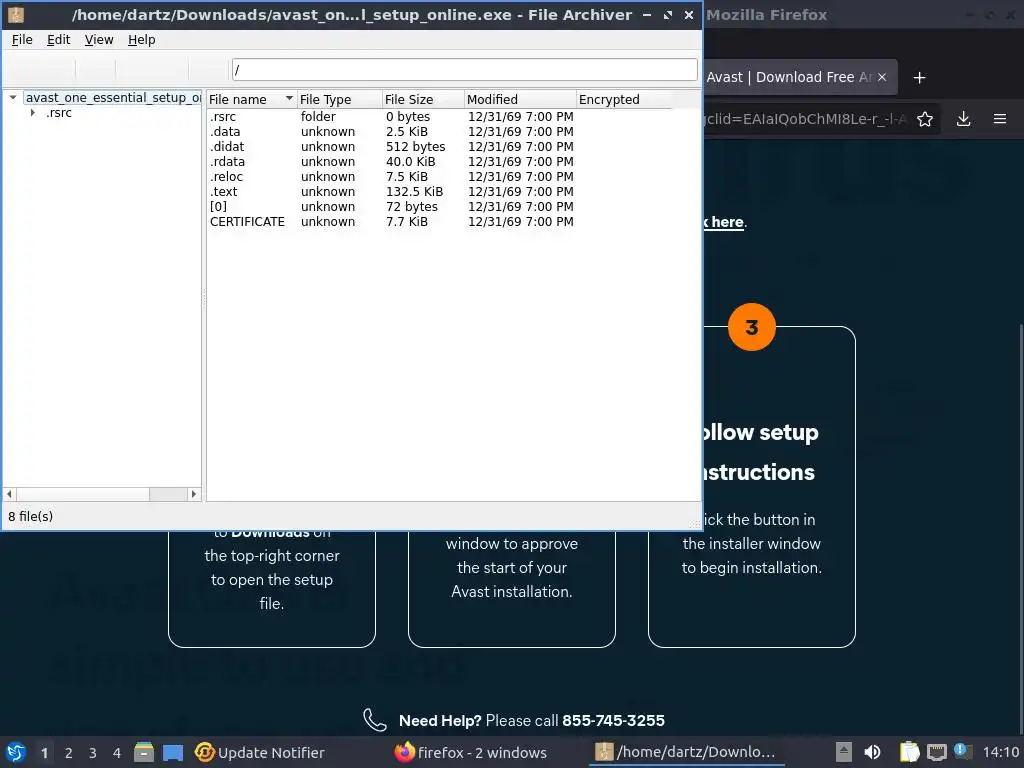1024x768 pixels.
Task: Close the Avast Download Free tab
Action: click(x=882, y=77)
